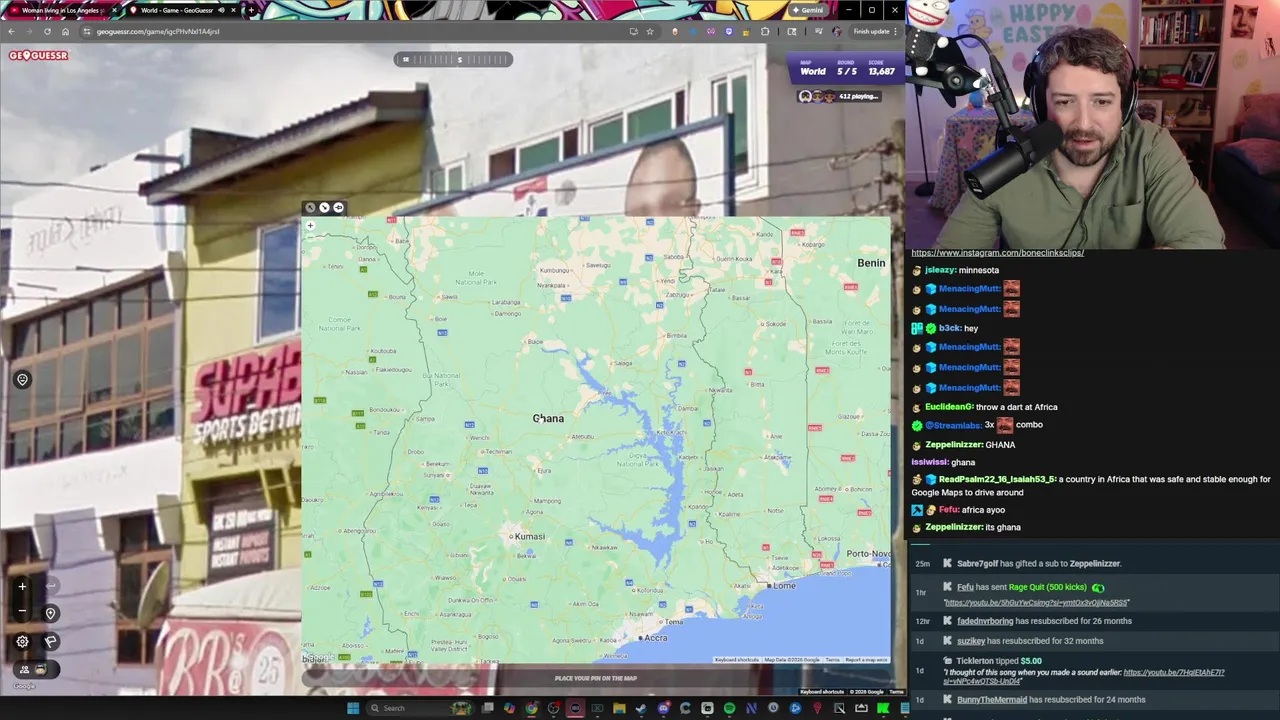Viewport: 1280px width, 720px height.
Task: Zoom in the street view with plus
Action: (x=22, y=587)
